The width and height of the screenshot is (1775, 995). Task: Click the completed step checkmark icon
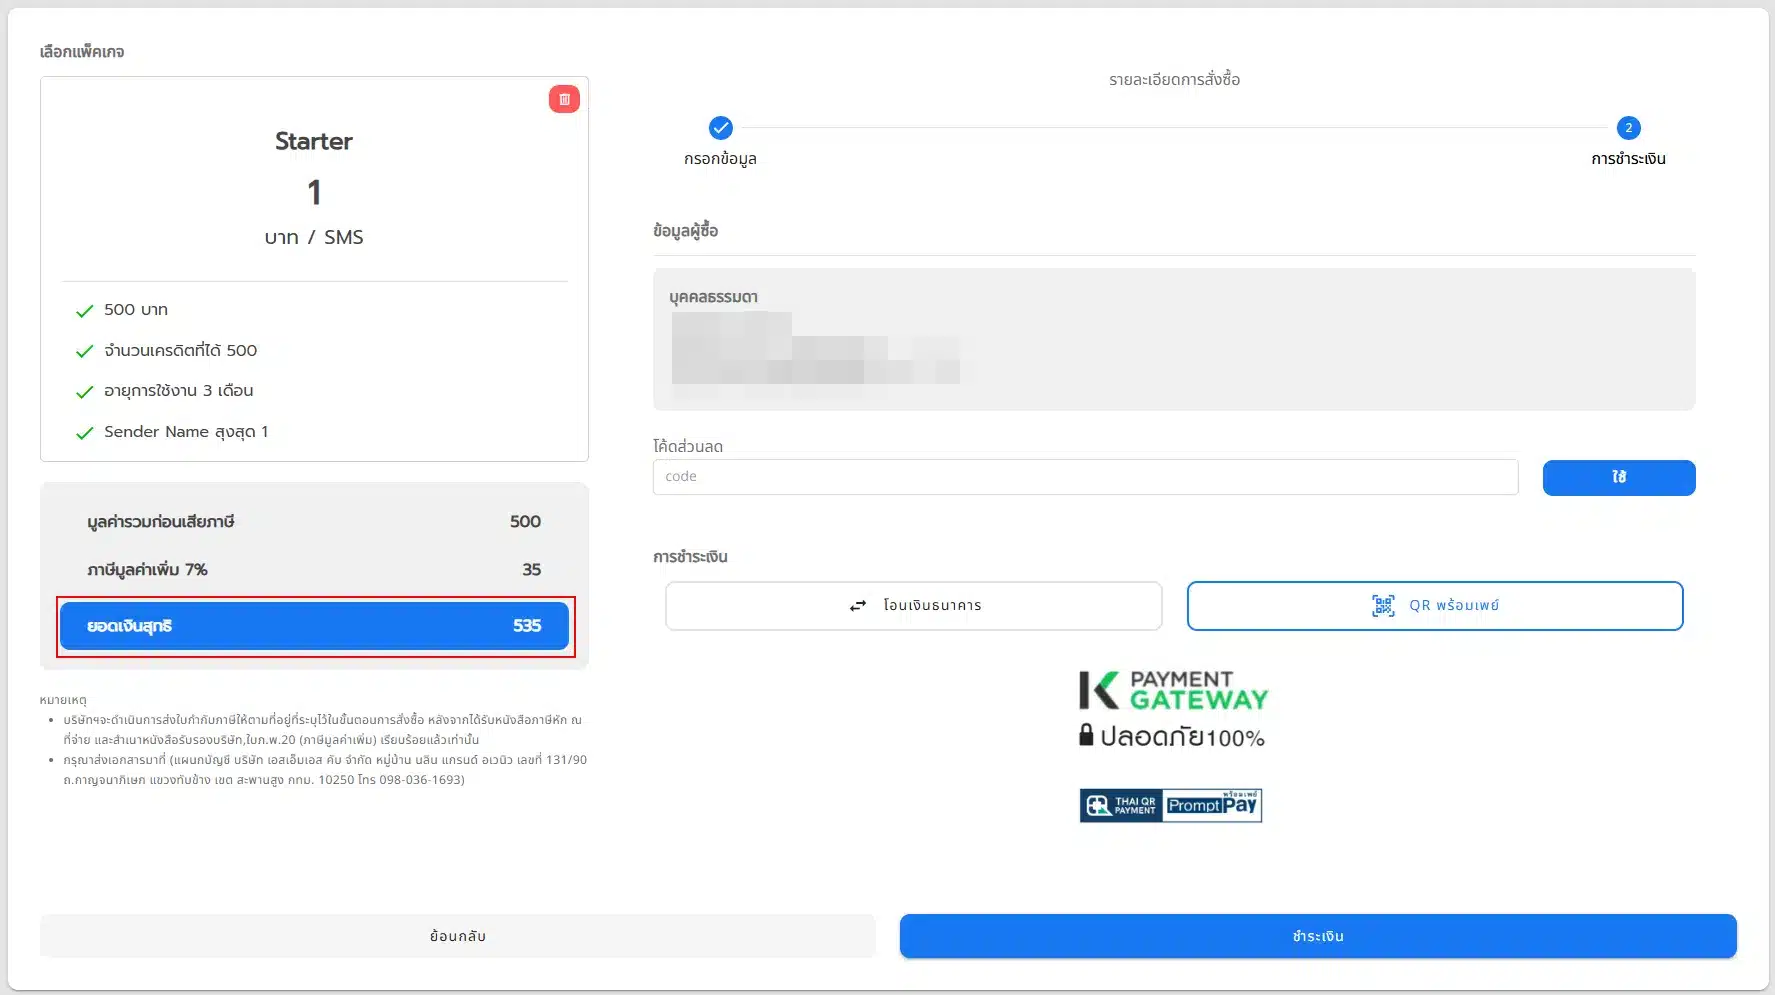(x=720, y=128)
